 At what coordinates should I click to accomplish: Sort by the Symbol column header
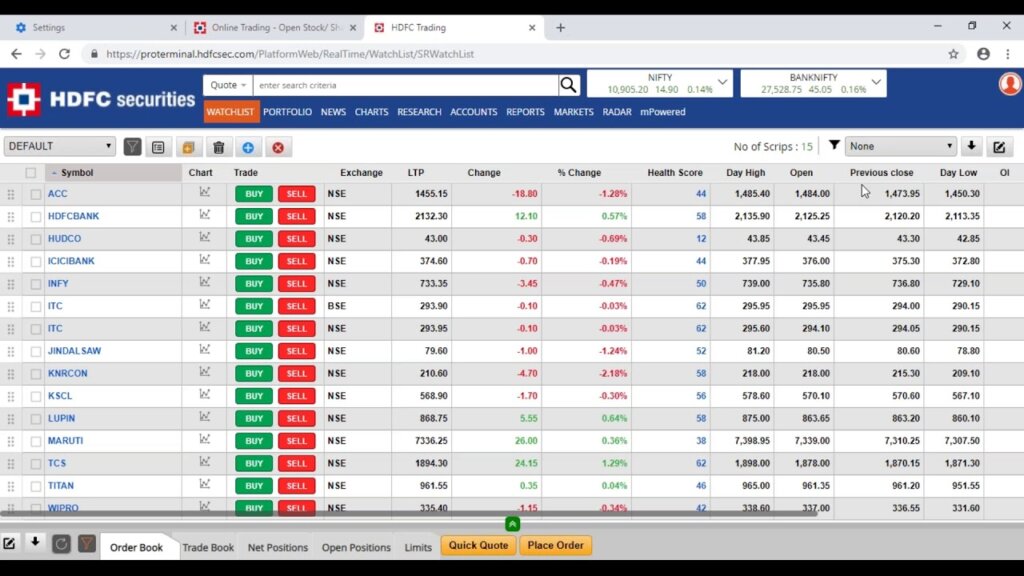(77, 173)
